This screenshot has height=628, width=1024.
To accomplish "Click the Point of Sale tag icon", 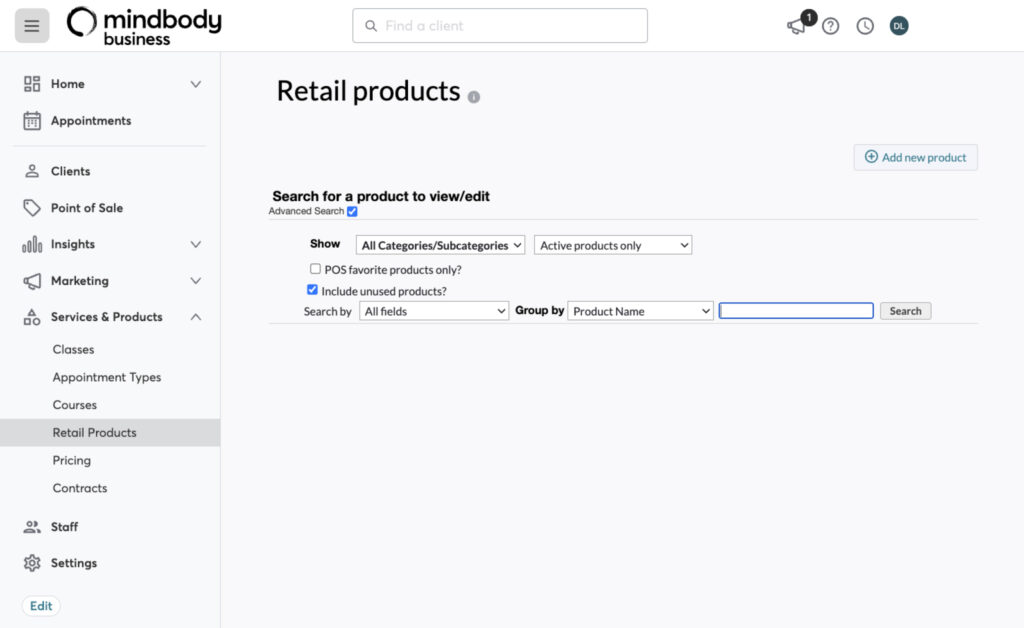I will pos(32,208).
